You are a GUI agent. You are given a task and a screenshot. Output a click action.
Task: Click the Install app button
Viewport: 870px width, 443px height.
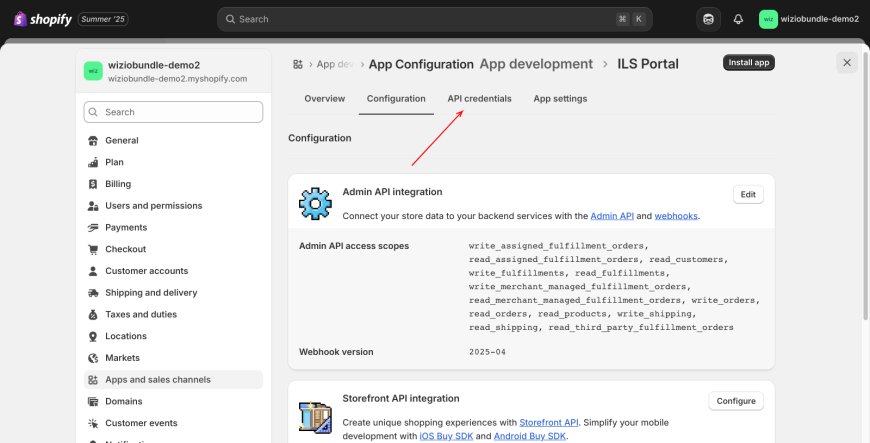pyautogui.click(x=748, y=63)
